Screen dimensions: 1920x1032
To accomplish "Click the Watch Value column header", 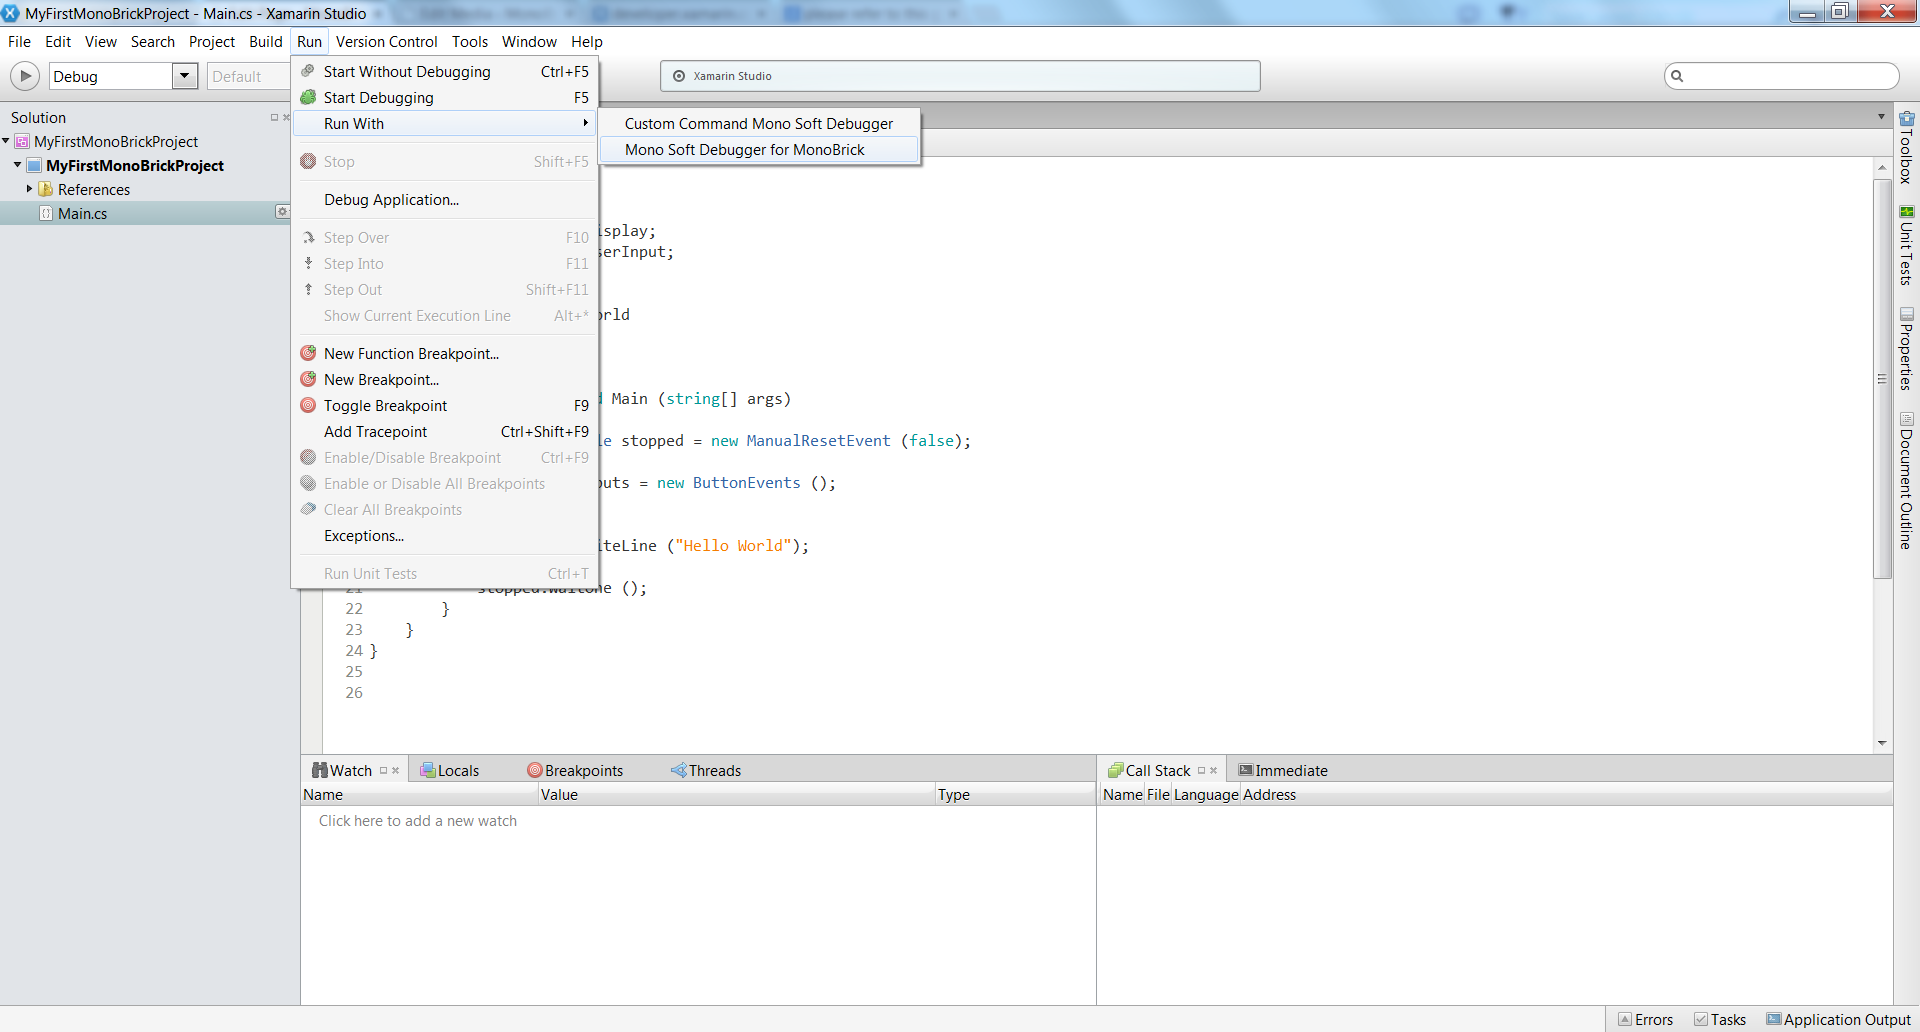I will click(737, 794).
